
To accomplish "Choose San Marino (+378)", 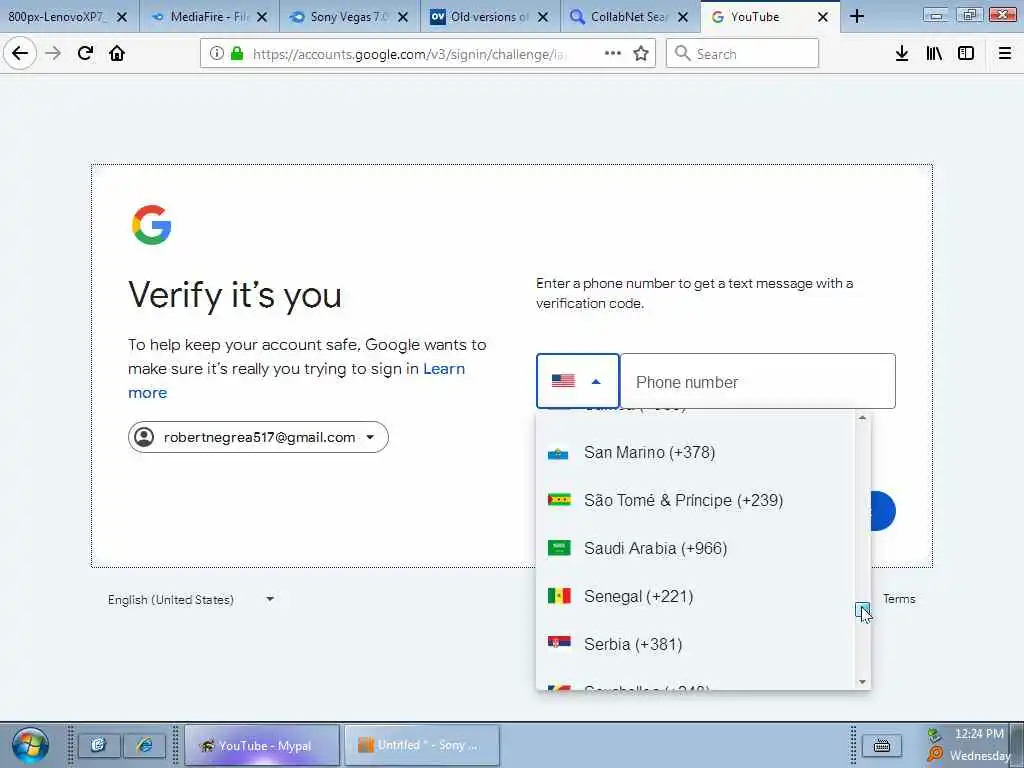I will pos(696,453).
